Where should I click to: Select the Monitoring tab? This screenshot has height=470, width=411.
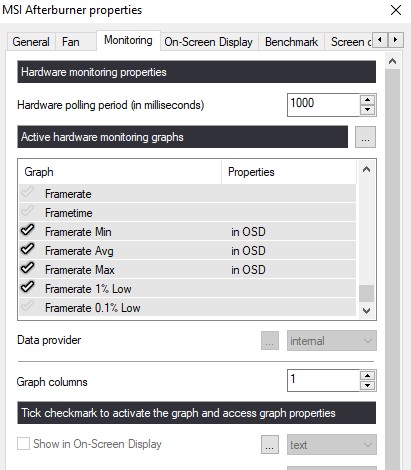128,40
